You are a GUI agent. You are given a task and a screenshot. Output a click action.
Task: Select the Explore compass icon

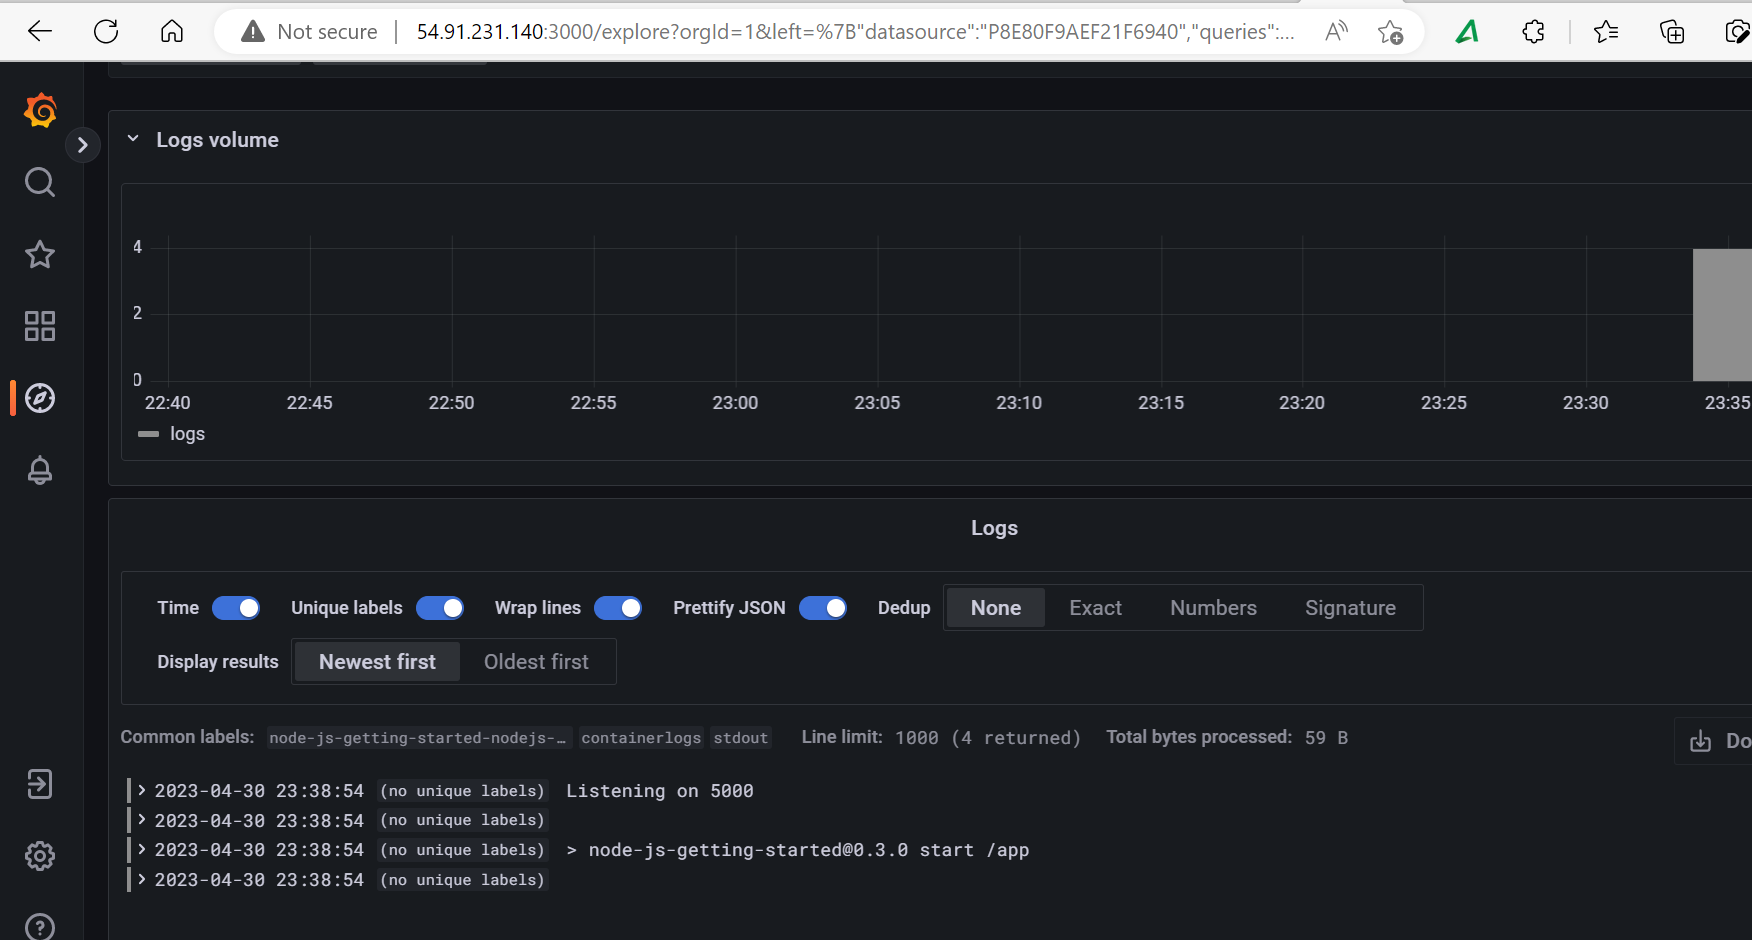[x=40, y=397]
